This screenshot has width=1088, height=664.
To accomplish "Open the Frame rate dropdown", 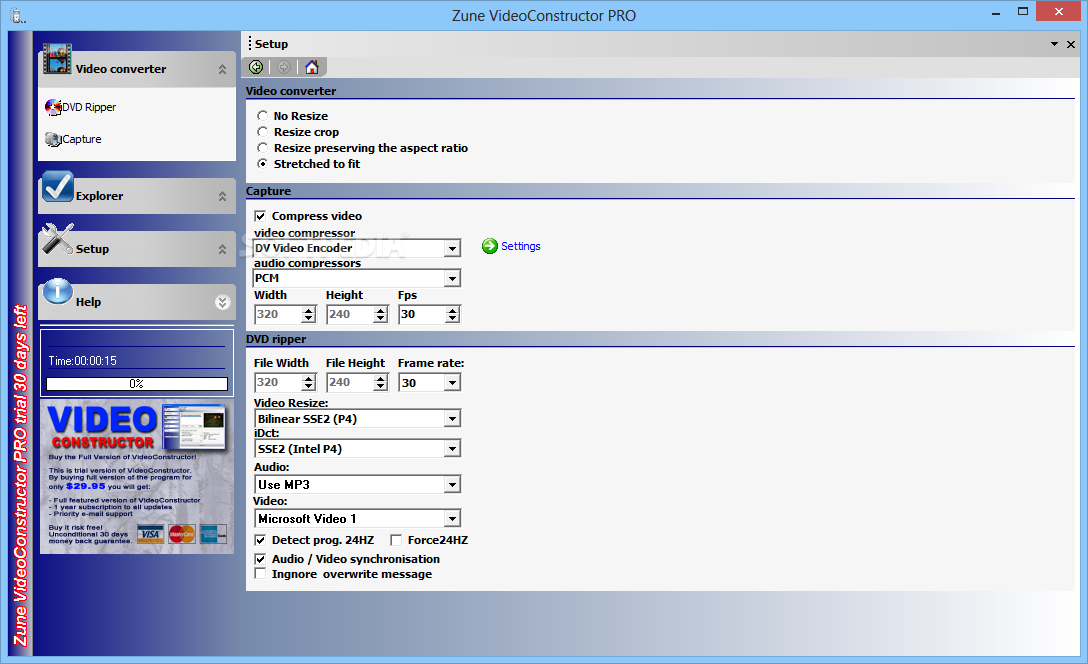I will click(452, 382).
